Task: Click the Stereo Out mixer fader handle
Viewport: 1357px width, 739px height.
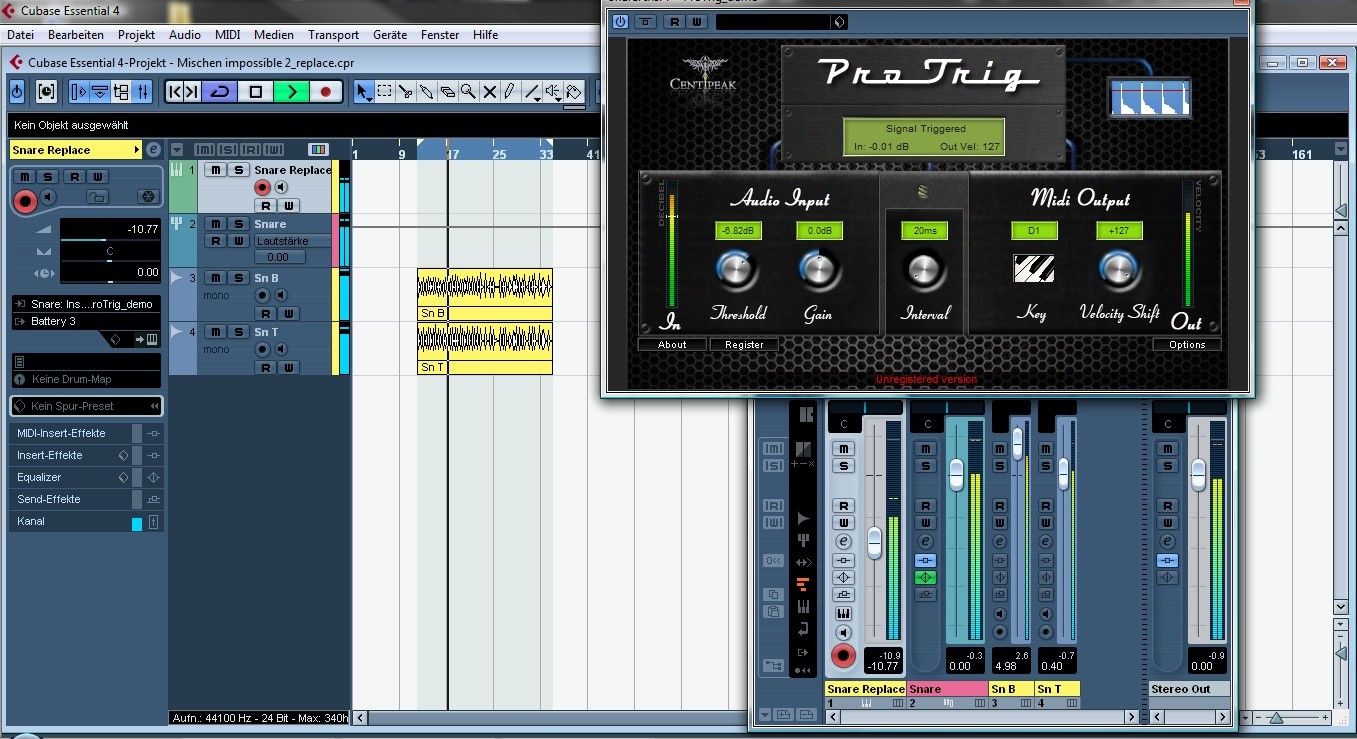Action: click(1199, 473)
